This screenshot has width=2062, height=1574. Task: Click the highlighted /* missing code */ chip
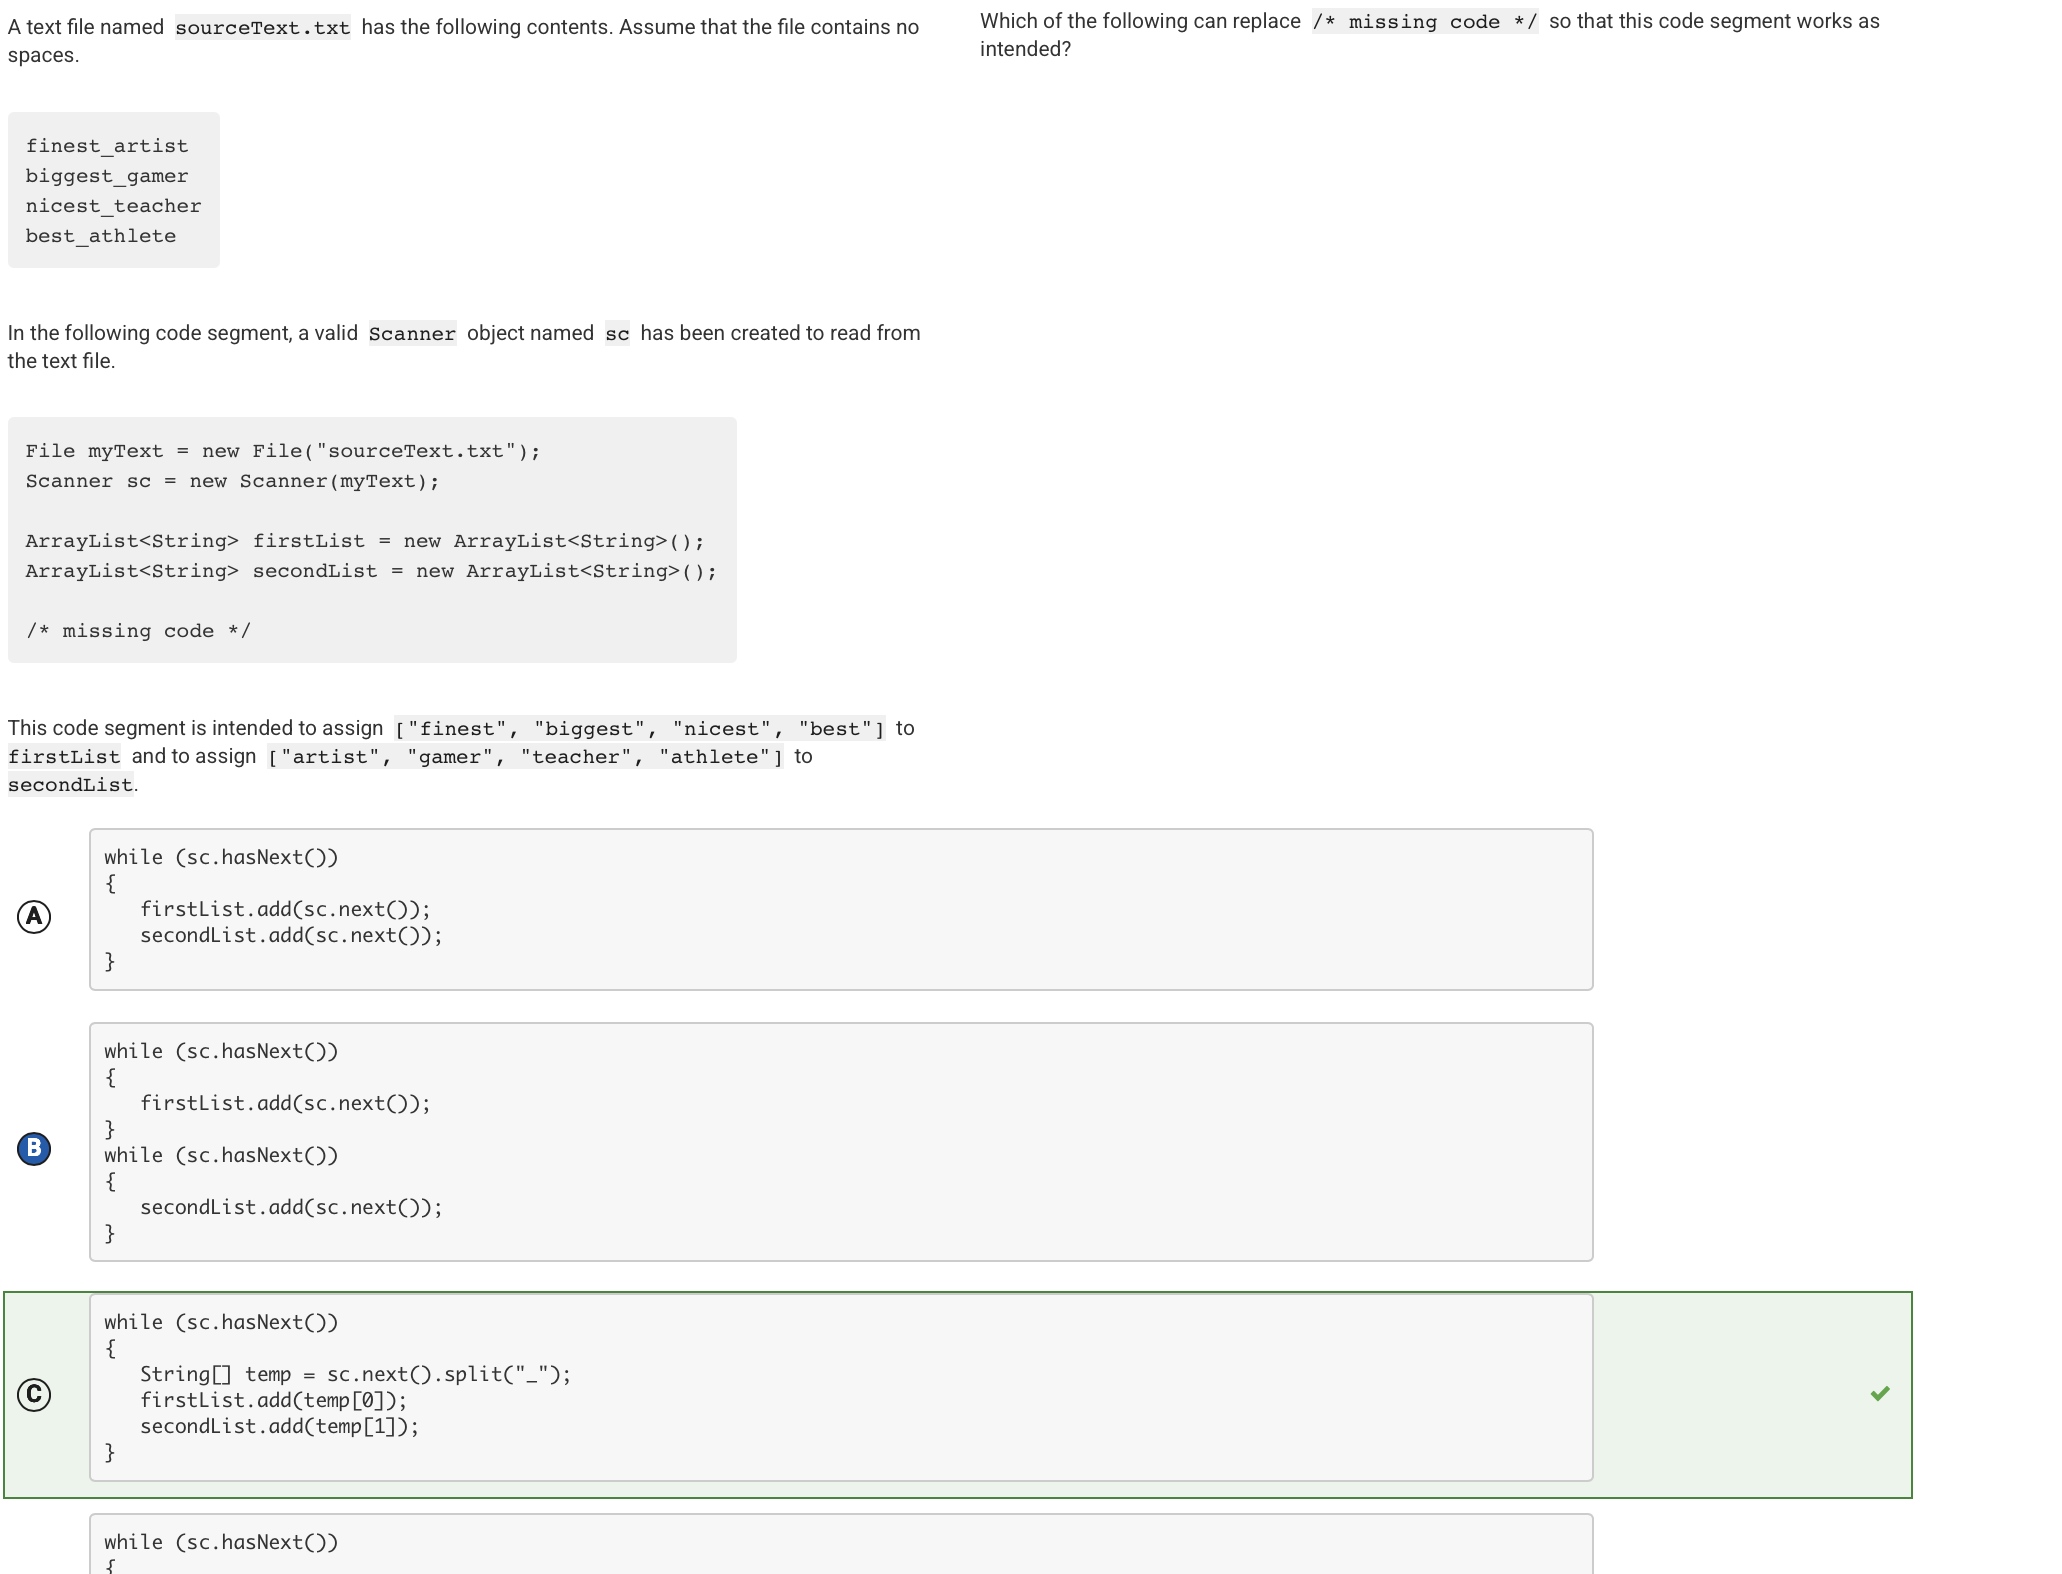click(1424, 21)
